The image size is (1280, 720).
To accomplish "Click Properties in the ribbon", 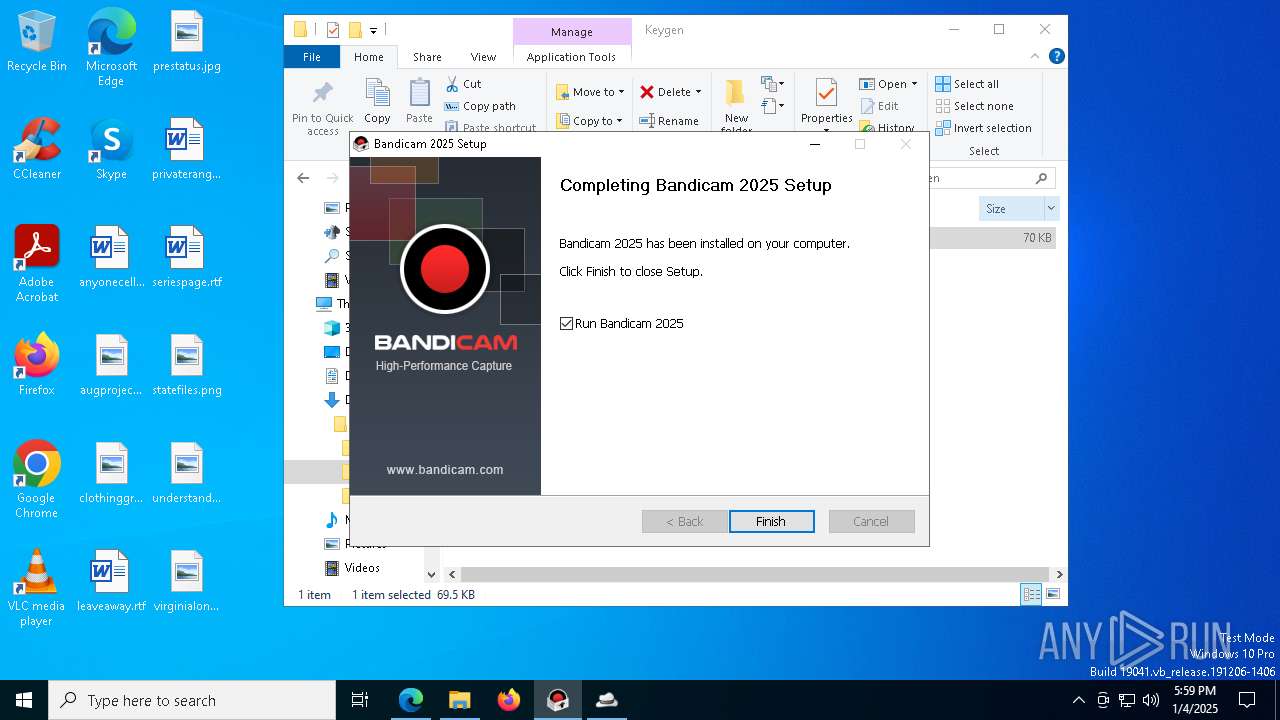I will [x=827, y=102].
